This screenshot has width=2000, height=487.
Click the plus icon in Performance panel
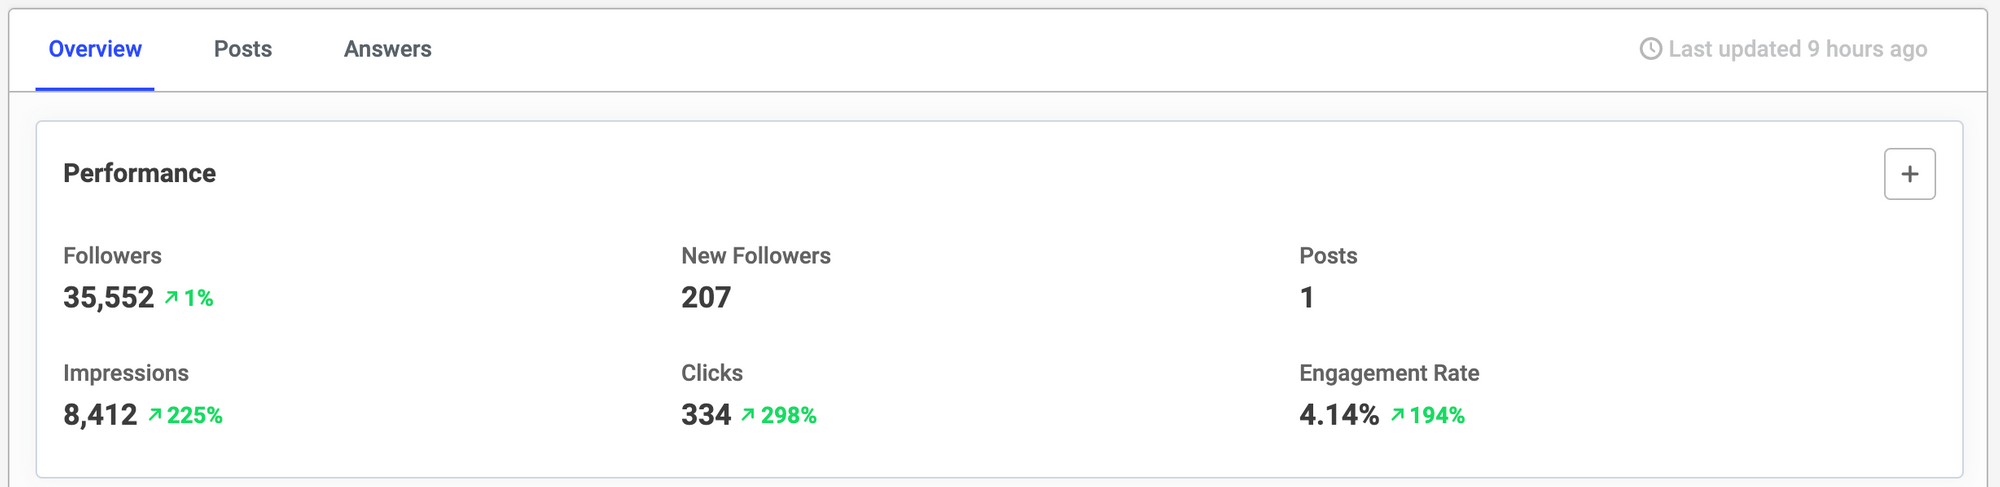[1909, 174]
